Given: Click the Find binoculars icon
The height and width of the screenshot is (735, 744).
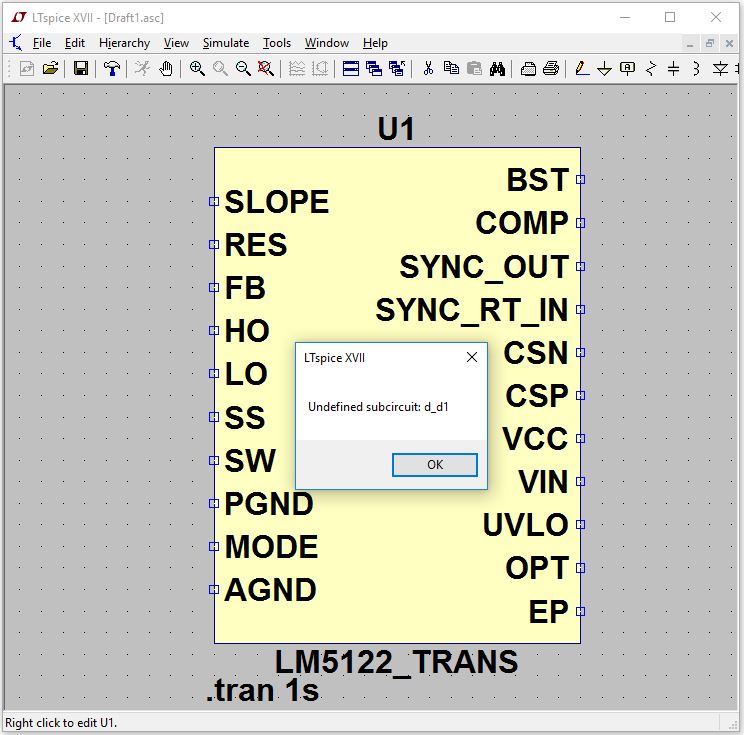Looking at the screenshot, I should [x=497, y=69].
